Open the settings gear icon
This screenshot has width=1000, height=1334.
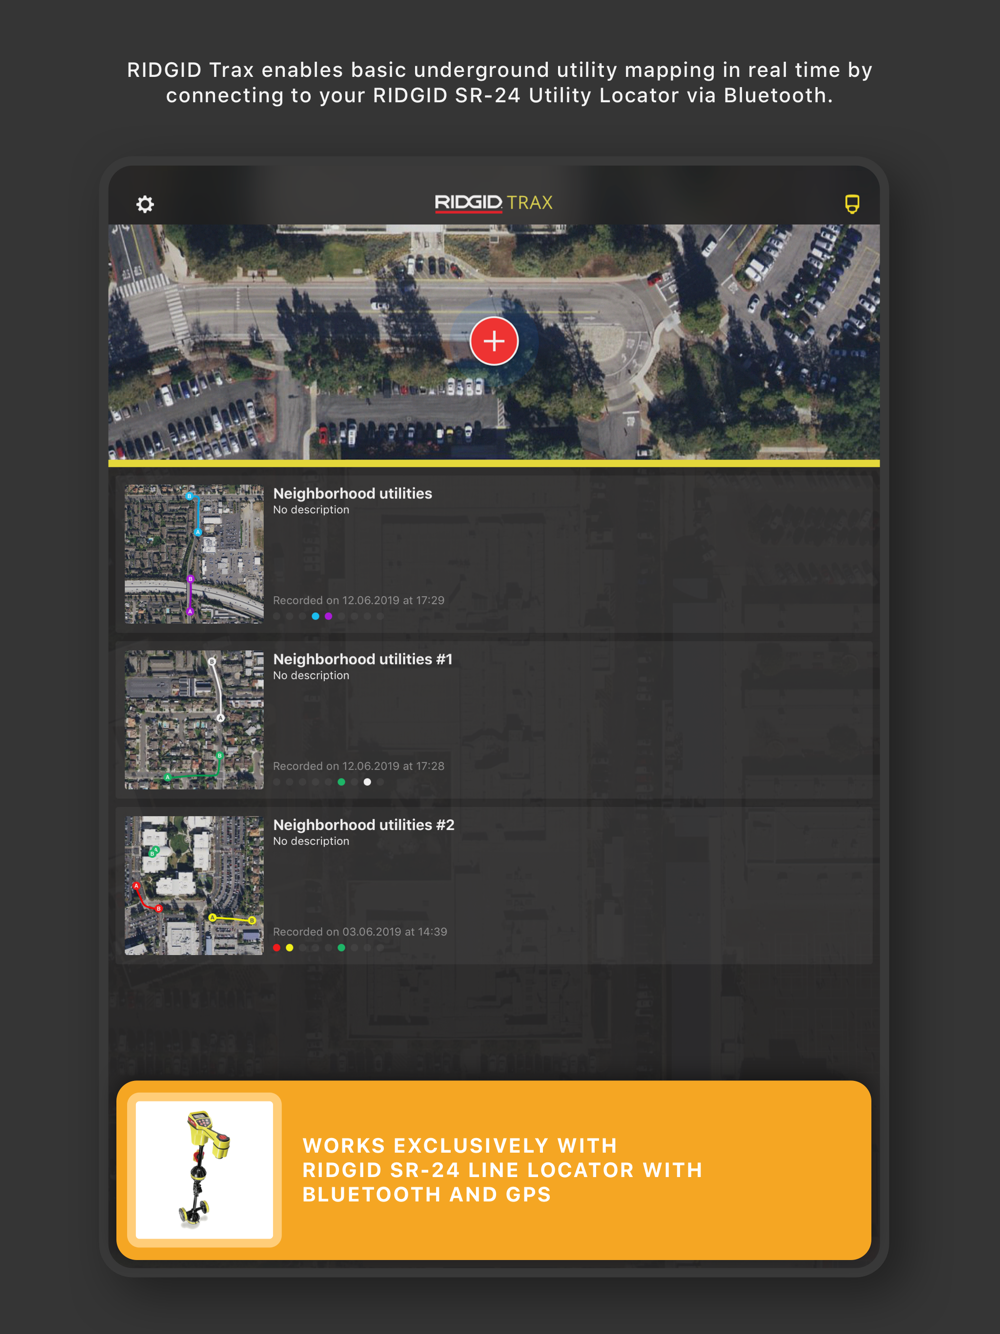[145, 204]
